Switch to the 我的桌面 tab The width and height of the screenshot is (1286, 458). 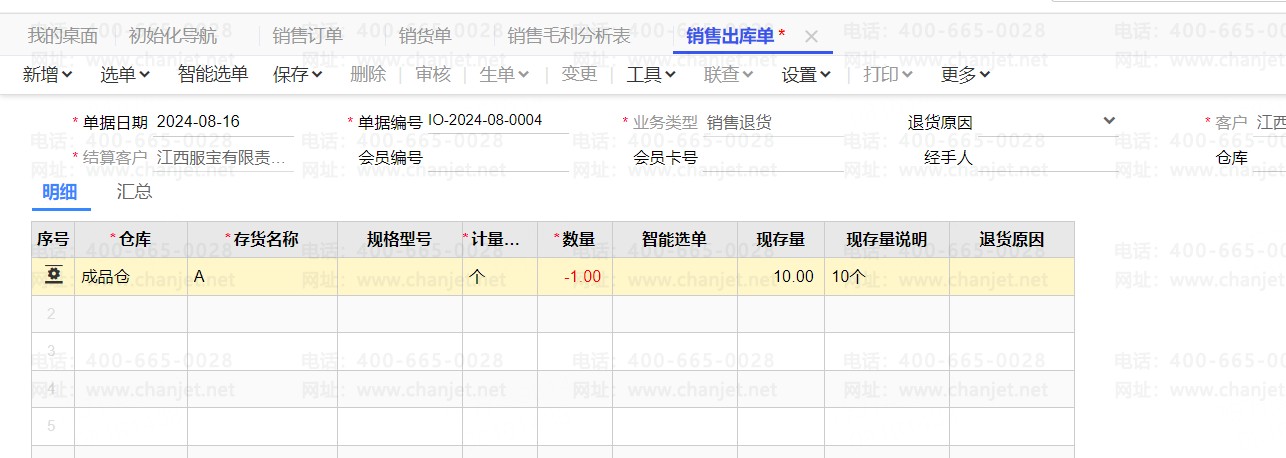tap(62, 37)
